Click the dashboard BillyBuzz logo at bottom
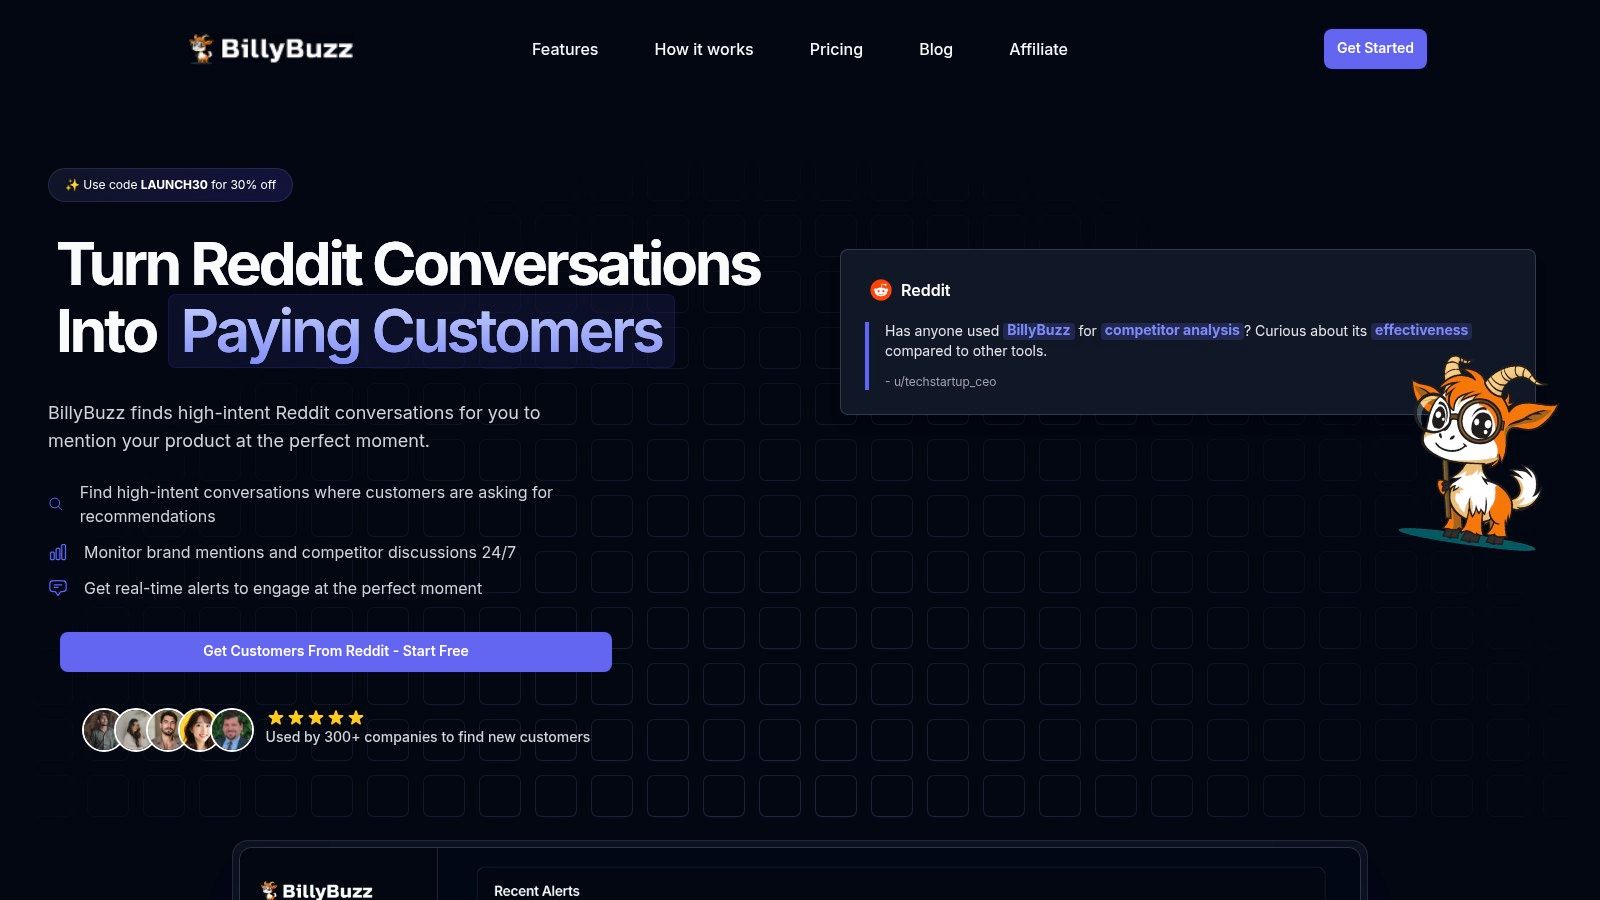1600x900 pixels. click(x=316, y=890)
